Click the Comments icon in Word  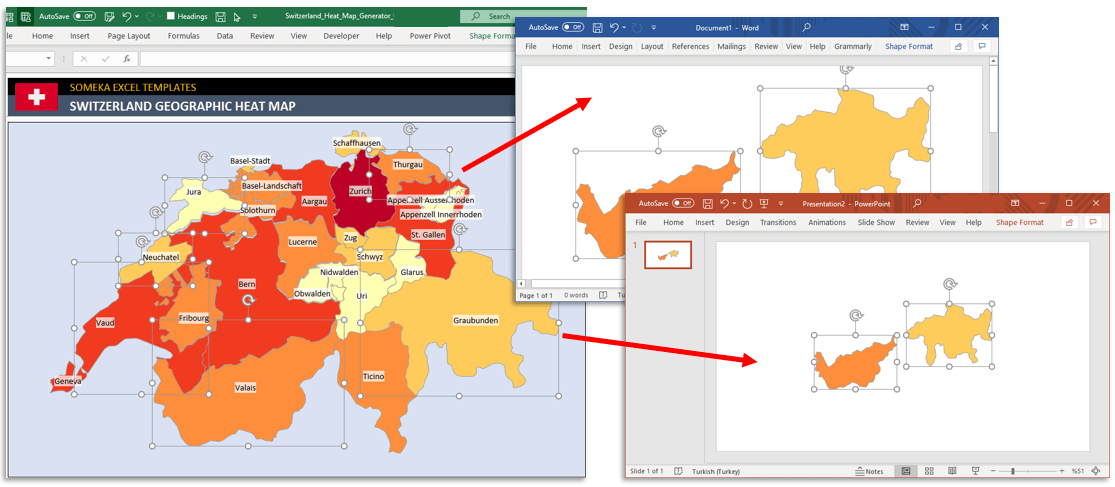tap(982, 46)
